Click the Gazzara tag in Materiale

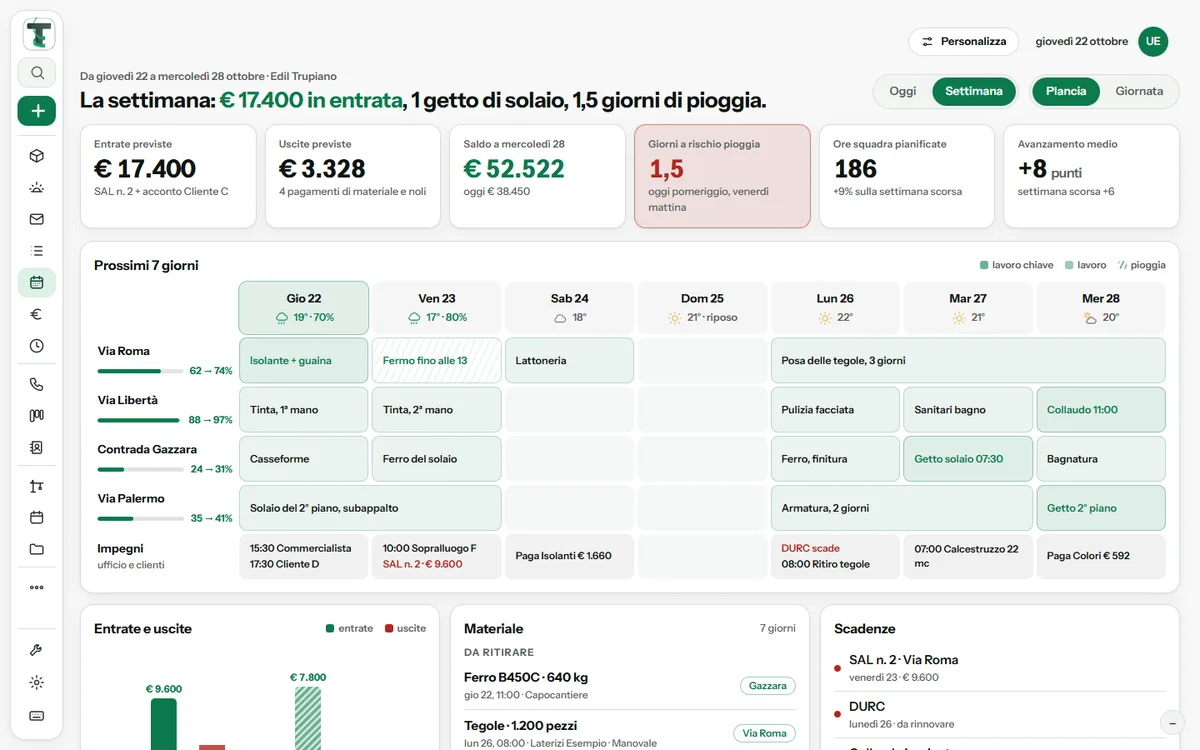[x=768, y=686]
